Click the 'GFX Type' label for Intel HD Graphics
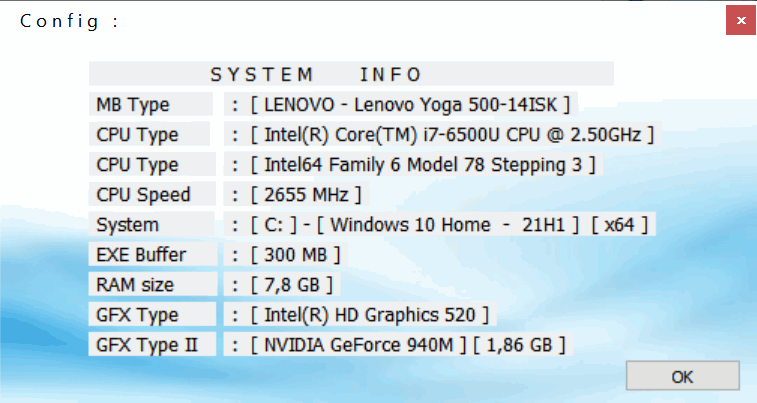This screenshot has width=757, height=403. coord(152,314)
